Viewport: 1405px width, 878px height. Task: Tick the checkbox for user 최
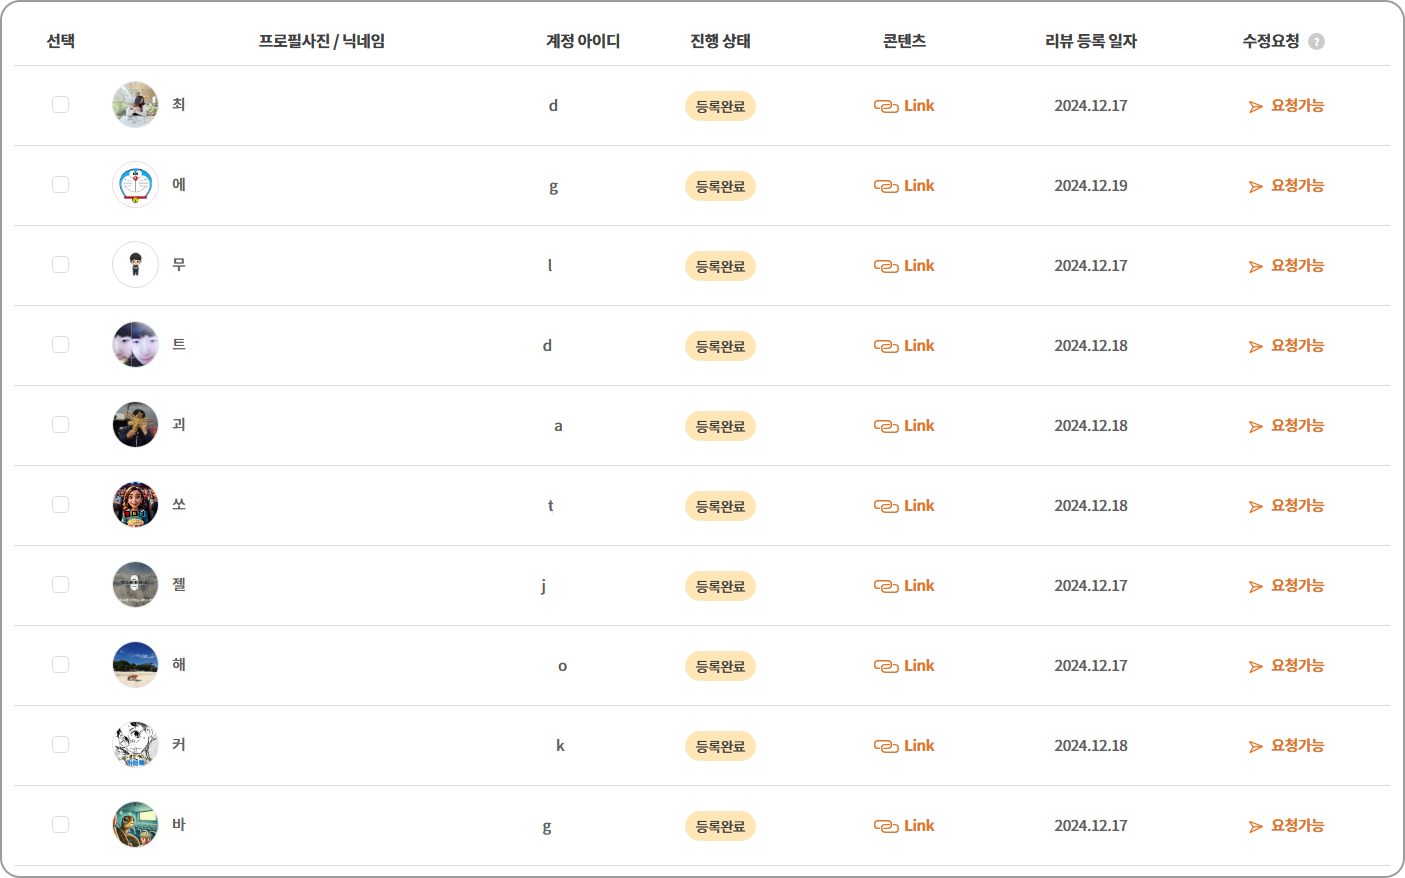(x=61, y=105)
